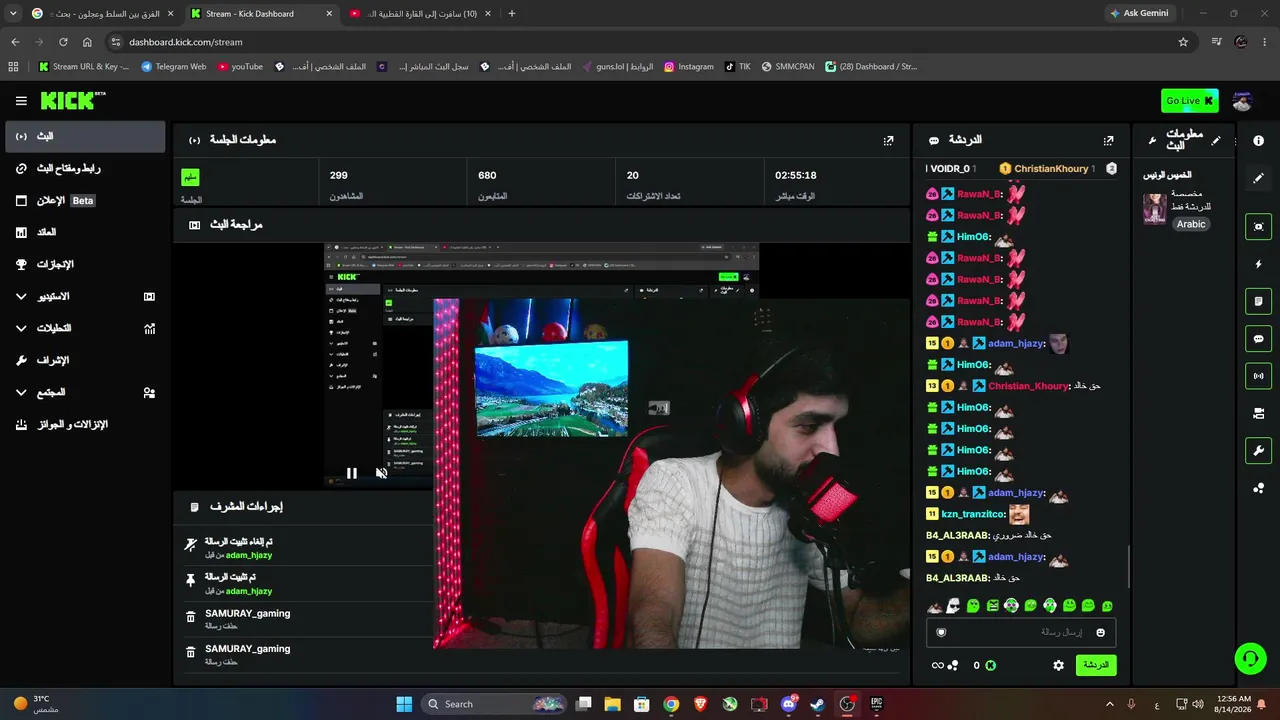Screen dimensions: 1280x720
Task: Reload the Kick dashboard page
Action: pos(63,42)
